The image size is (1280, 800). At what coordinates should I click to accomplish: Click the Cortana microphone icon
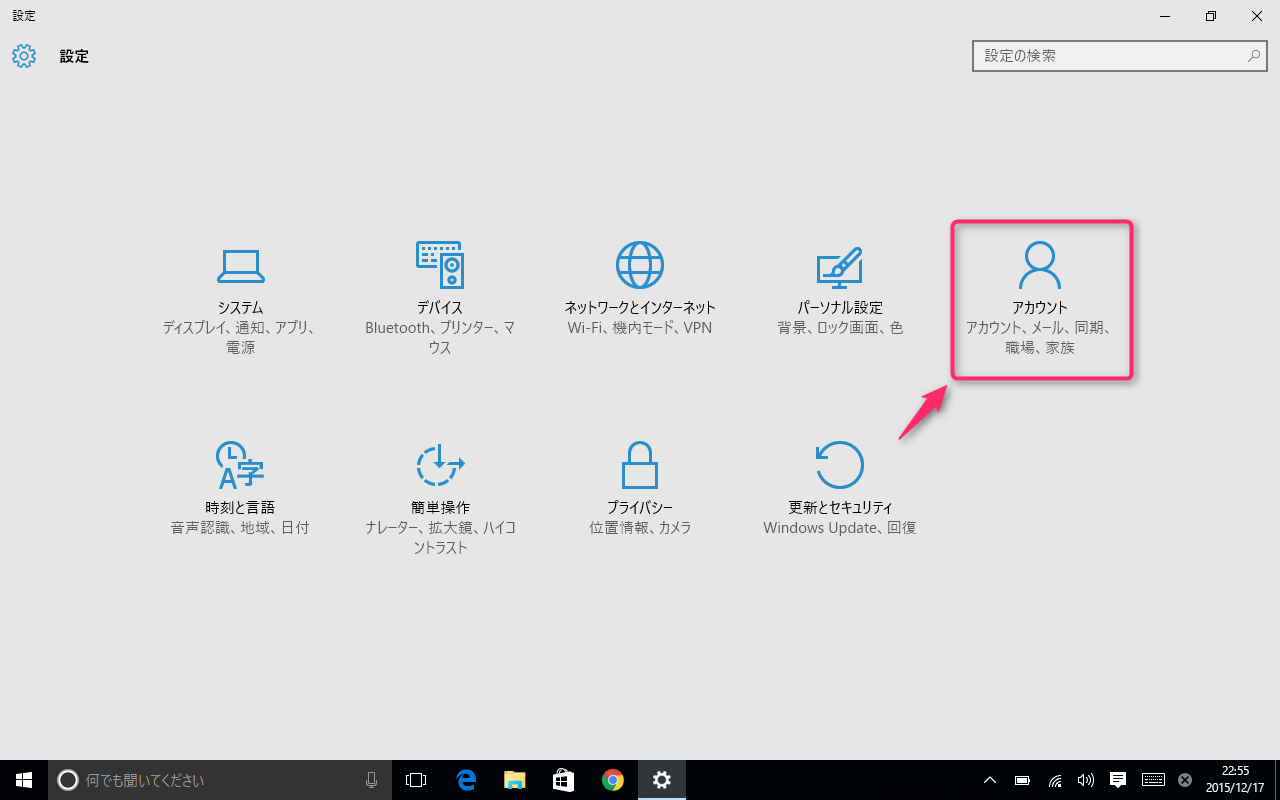click(x=371, y=780)
